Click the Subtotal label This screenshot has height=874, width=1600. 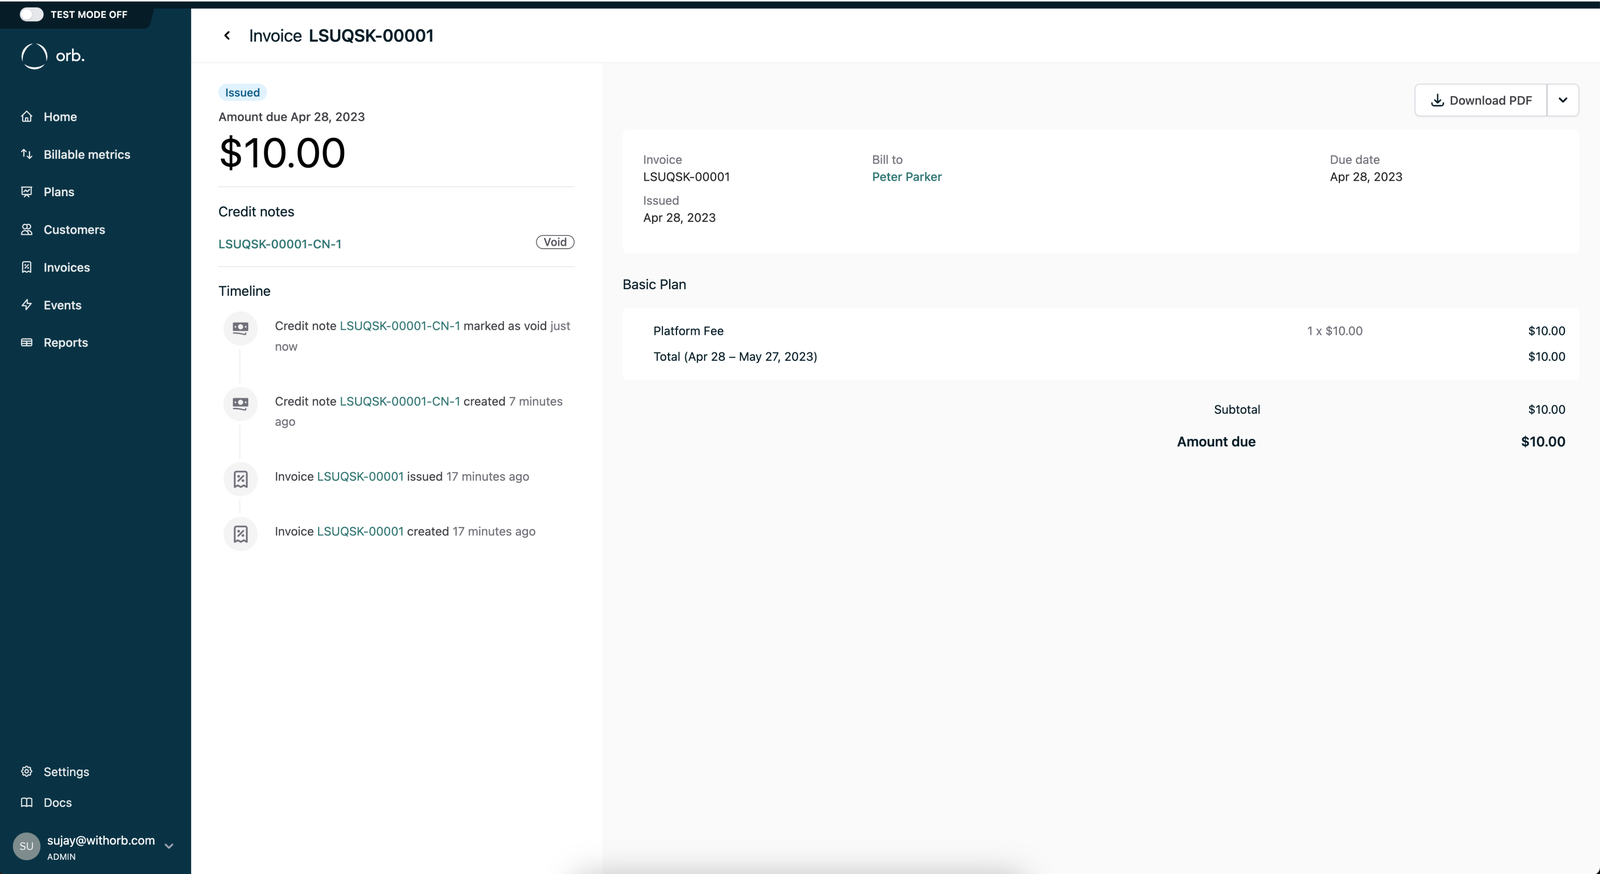tap(1237, 410)
